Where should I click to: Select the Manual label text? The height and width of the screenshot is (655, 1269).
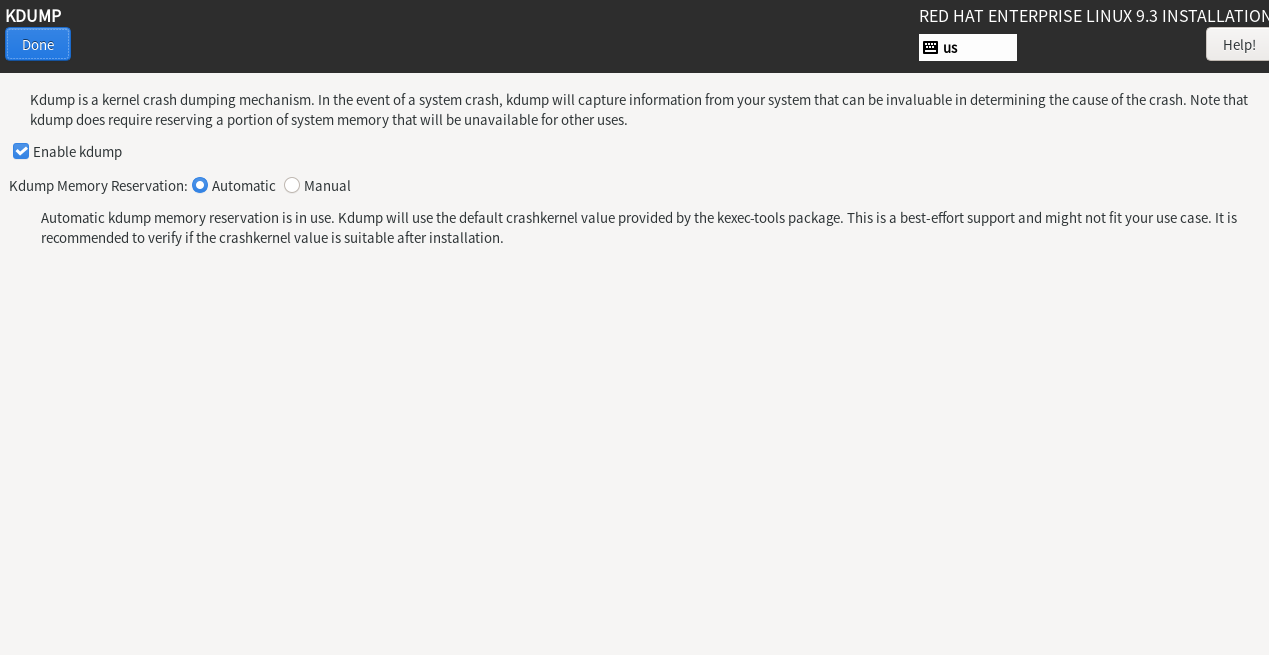click(x=327, y=186)
